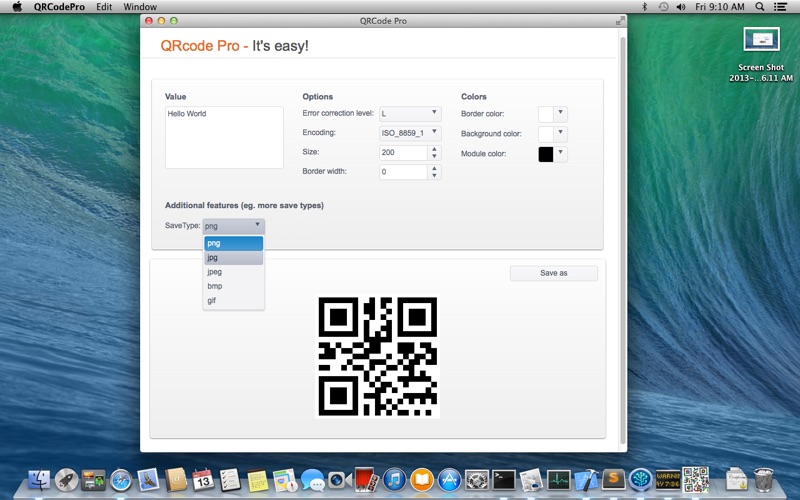The image size is (800, 500).
Task: Click Bluetooth icon in menu bar
Action: 644,7
